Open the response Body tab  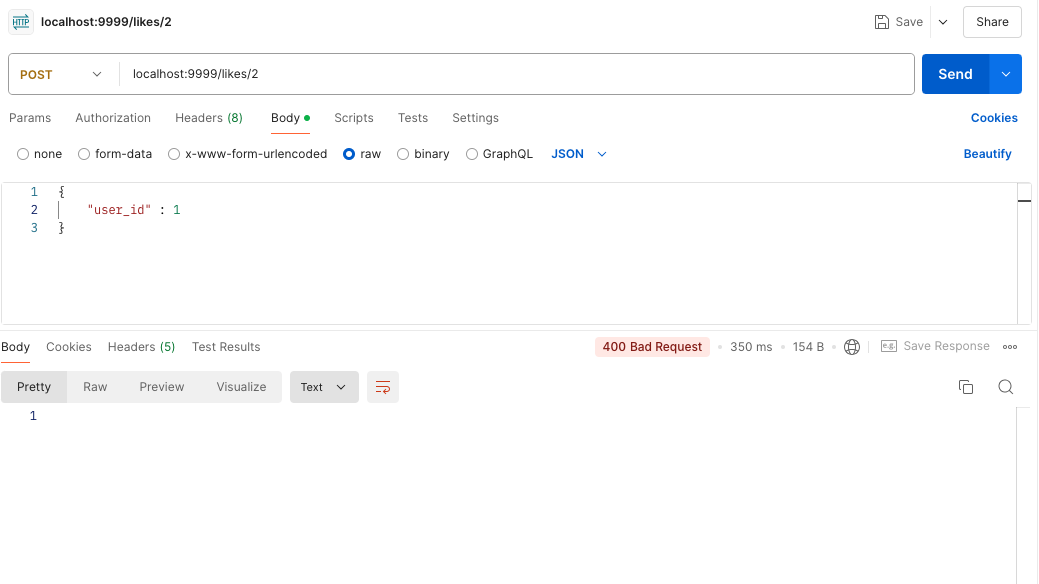point(15,347)
